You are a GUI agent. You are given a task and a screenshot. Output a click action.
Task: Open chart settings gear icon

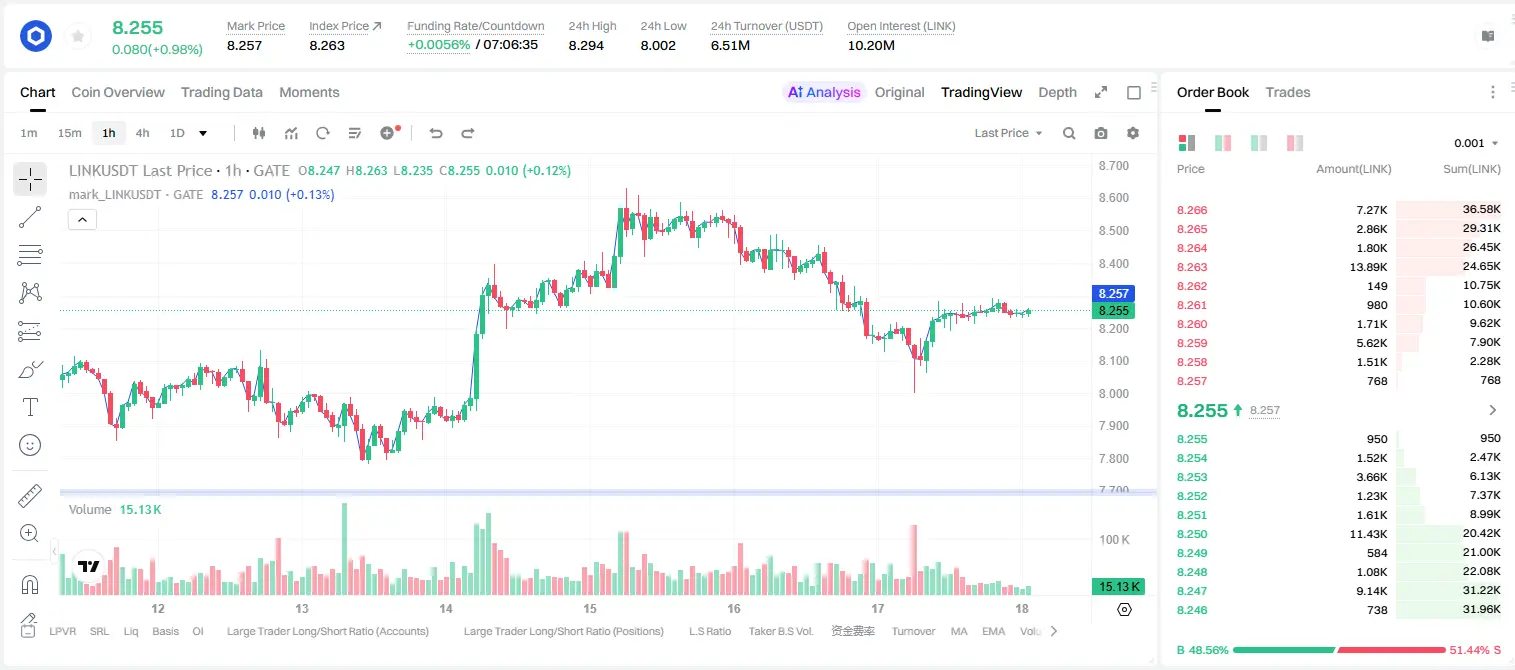[1133, 133]
